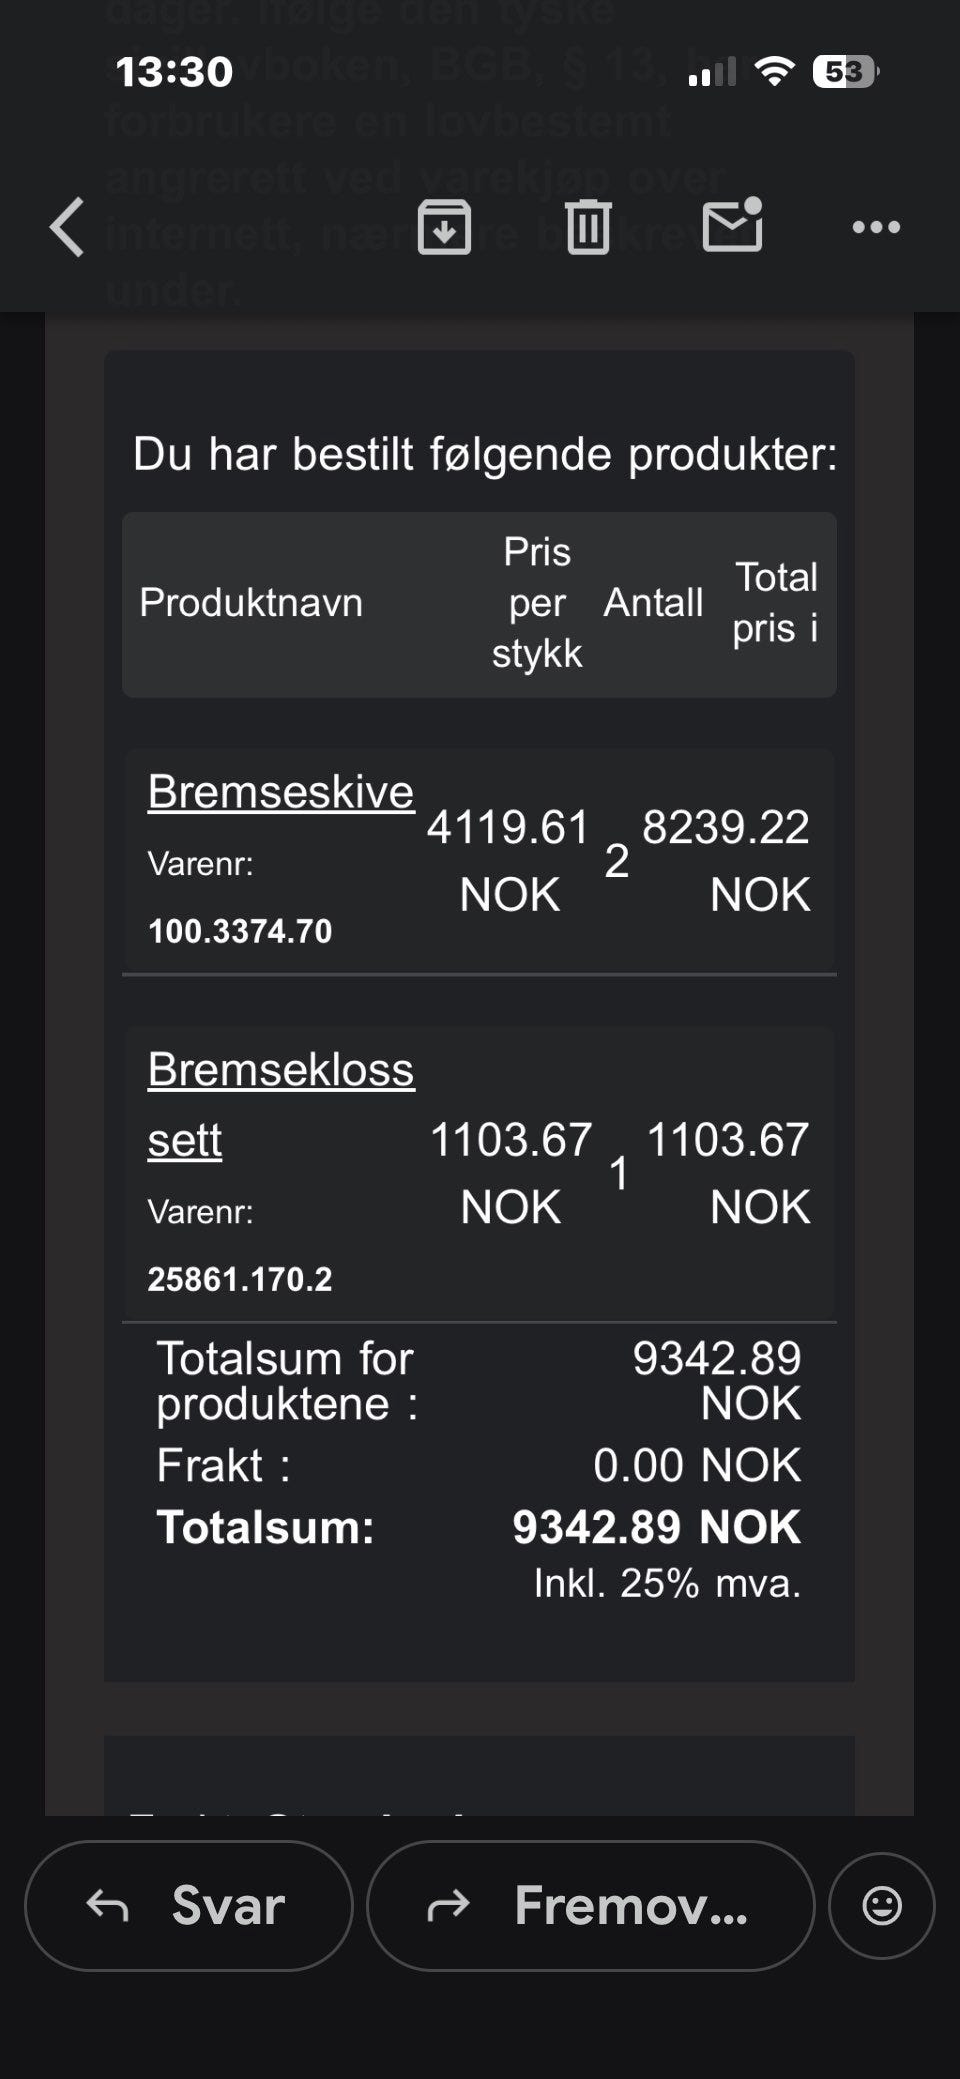The height and width of the screenshot is (2079, 960).
Task: Select item number 100.3374.70
Action: [x=240, y=931]
